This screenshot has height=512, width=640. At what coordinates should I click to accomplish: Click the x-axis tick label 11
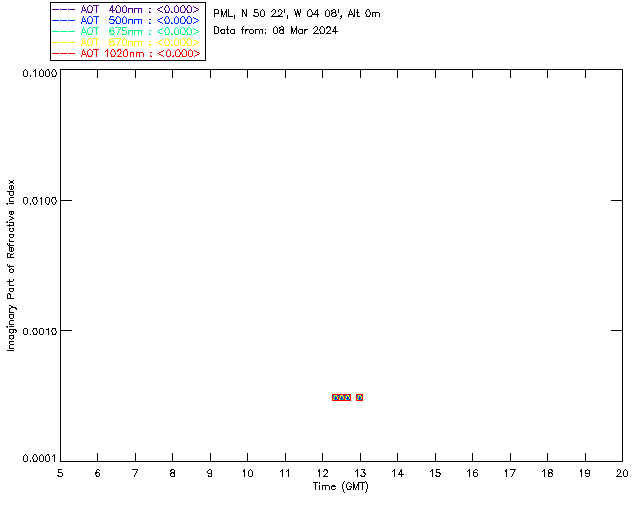285,473
